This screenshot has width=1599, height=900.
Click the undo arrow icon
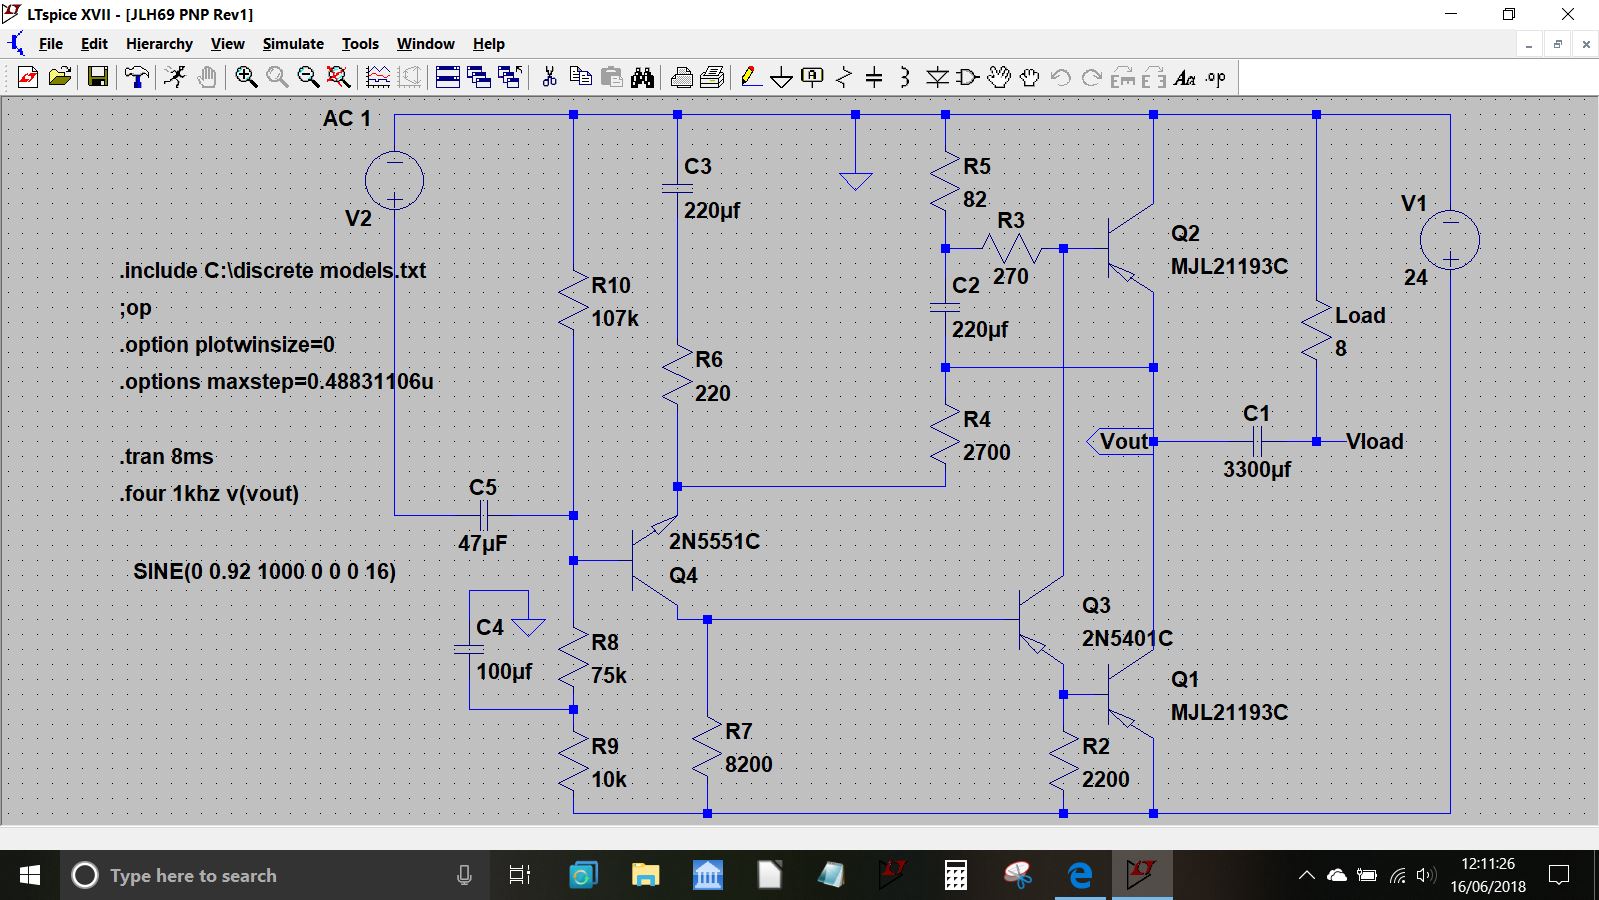coord(1061,77)
